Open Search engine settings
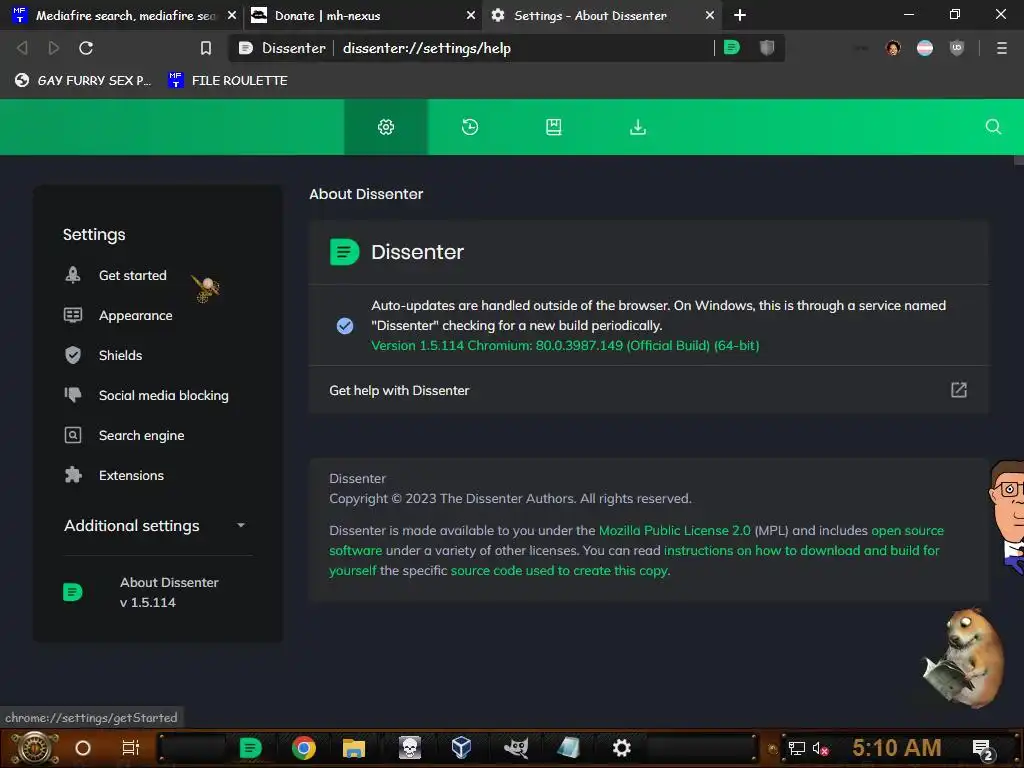This screenshot has width=1024, height=768. (x=141, y=435)
